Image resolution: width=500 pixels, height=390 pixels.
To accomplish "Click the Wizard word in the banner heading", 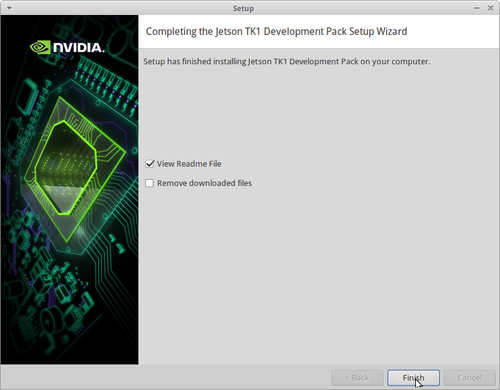I will (392, 31).
